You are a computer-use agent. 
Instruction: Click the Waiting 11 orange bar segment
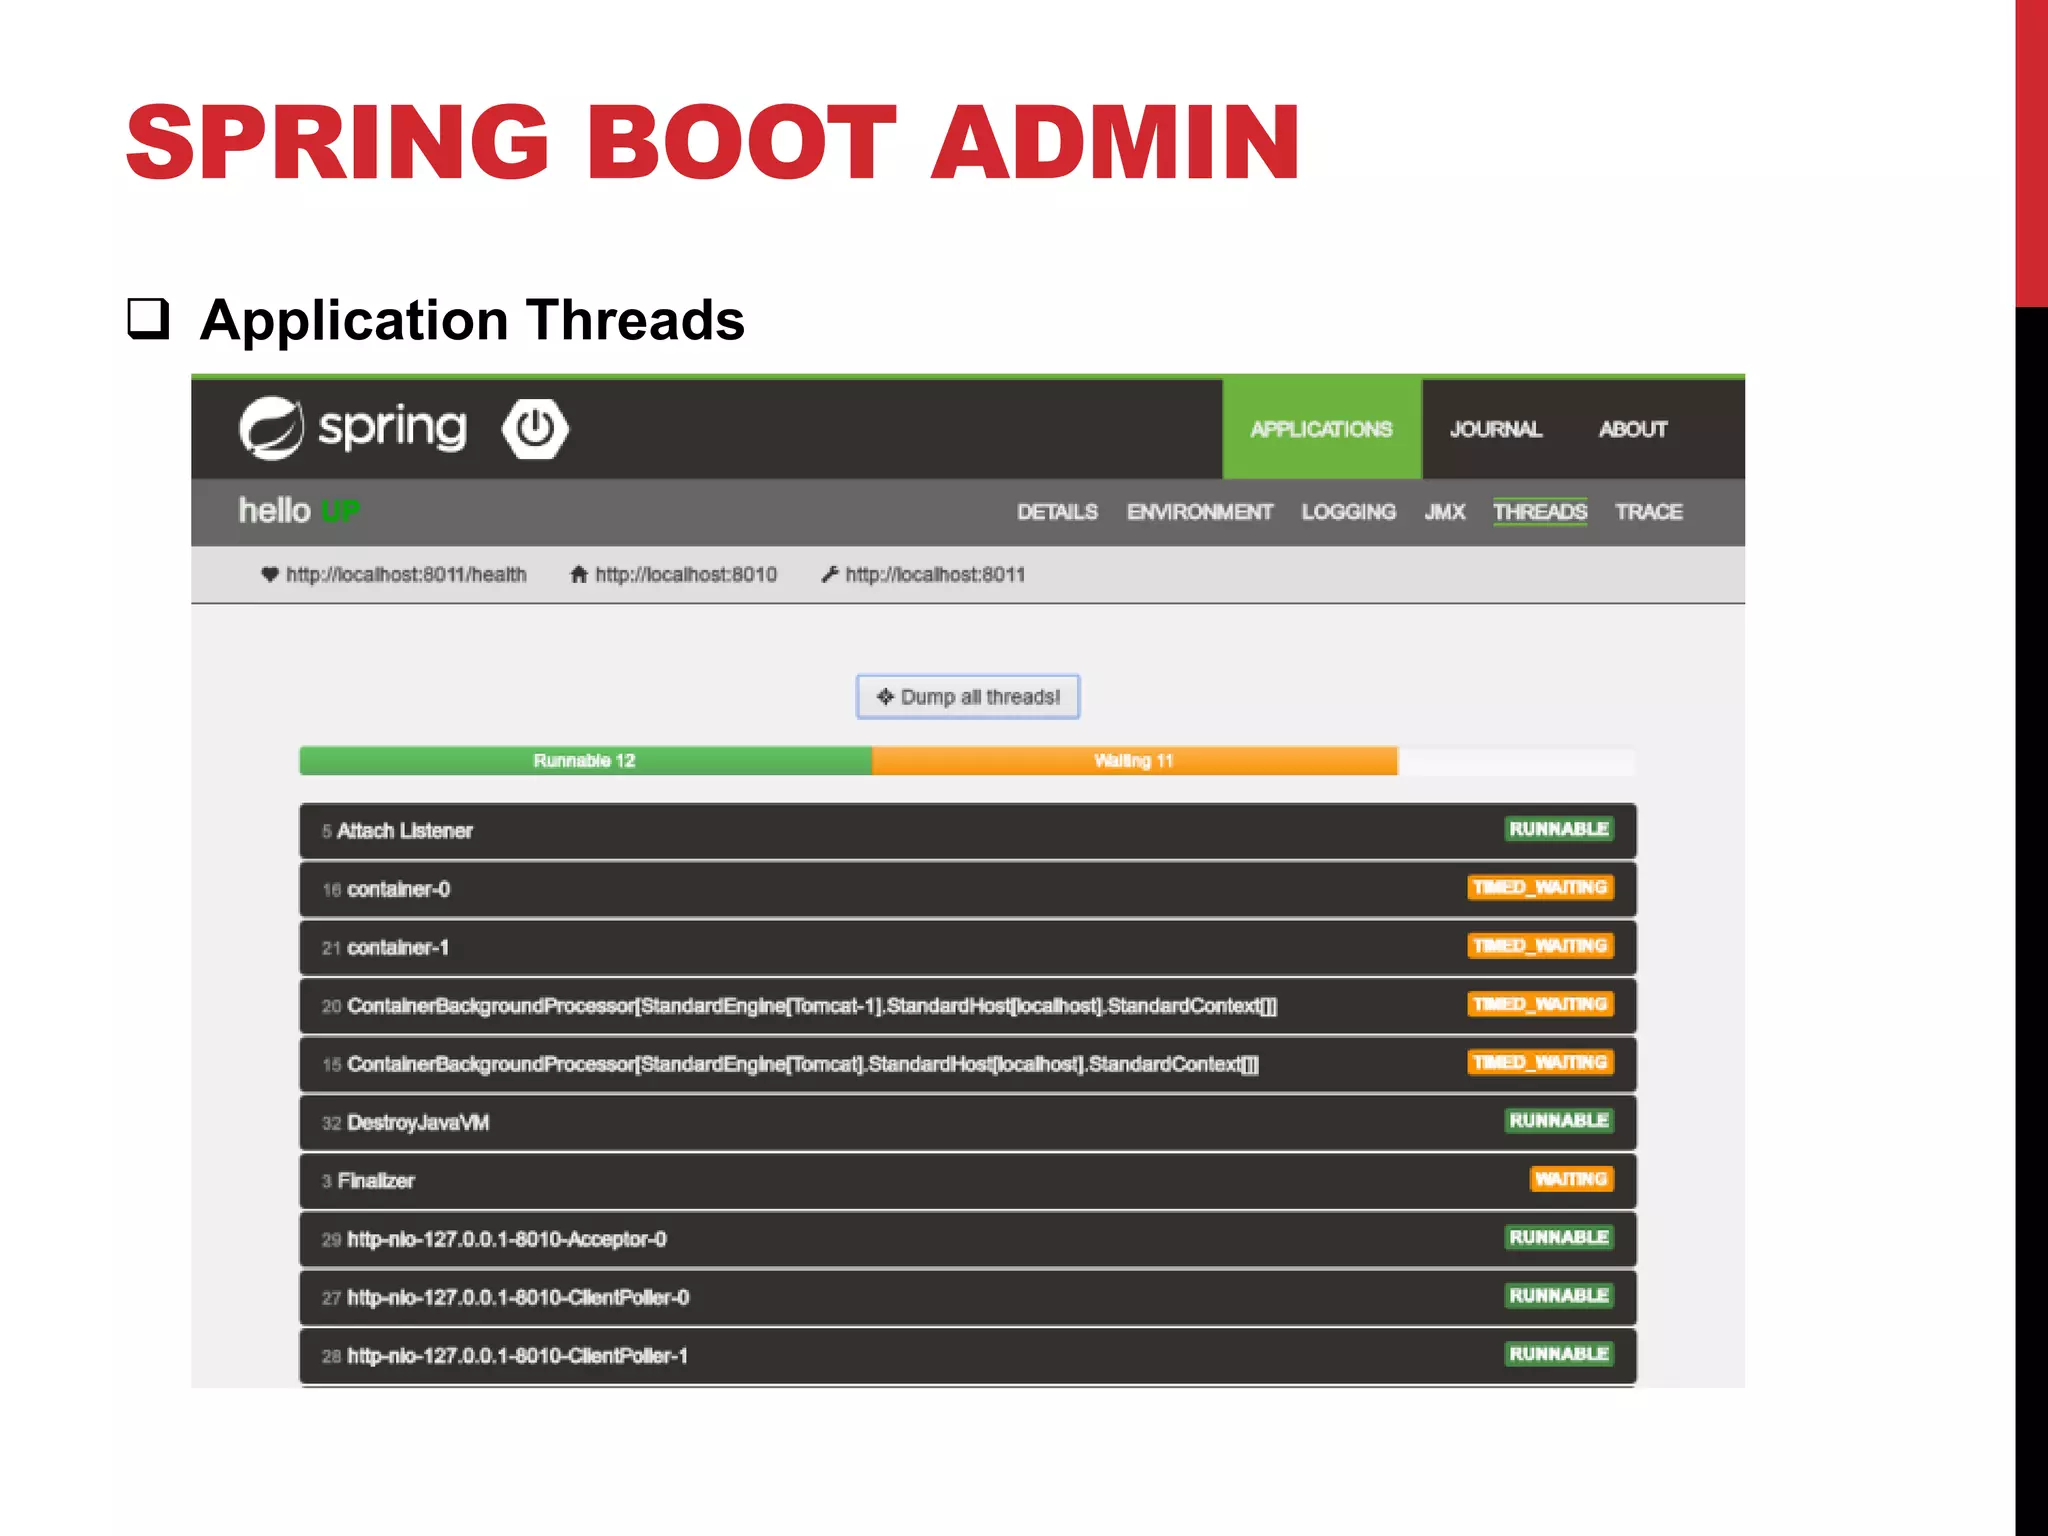coord(1133,761)
